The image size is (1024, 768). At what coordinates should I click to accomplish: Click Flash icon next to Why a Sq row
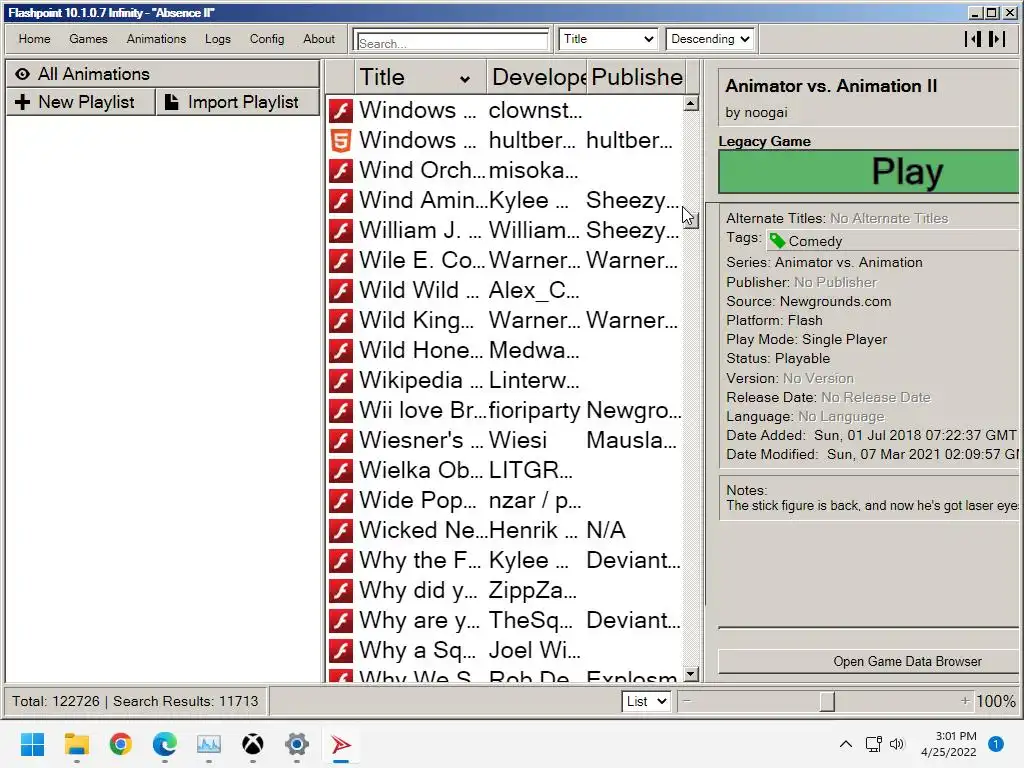coord(340,651)
